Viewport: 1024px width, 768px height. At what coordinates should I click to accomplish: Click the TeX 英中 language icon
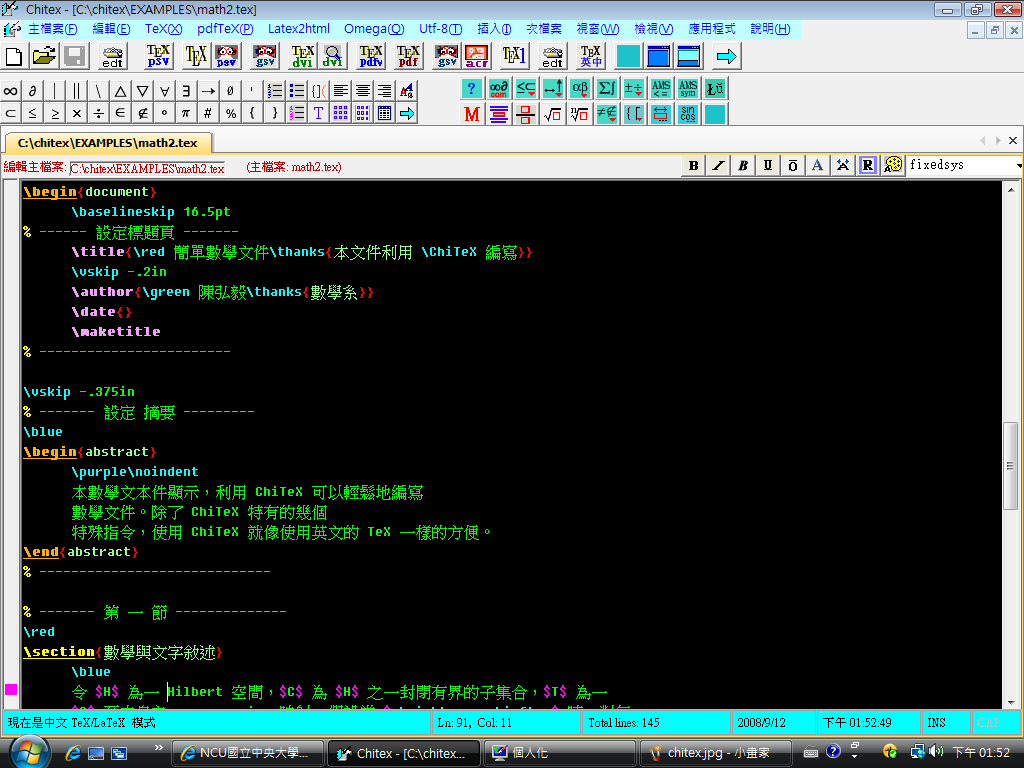(591, 56)
